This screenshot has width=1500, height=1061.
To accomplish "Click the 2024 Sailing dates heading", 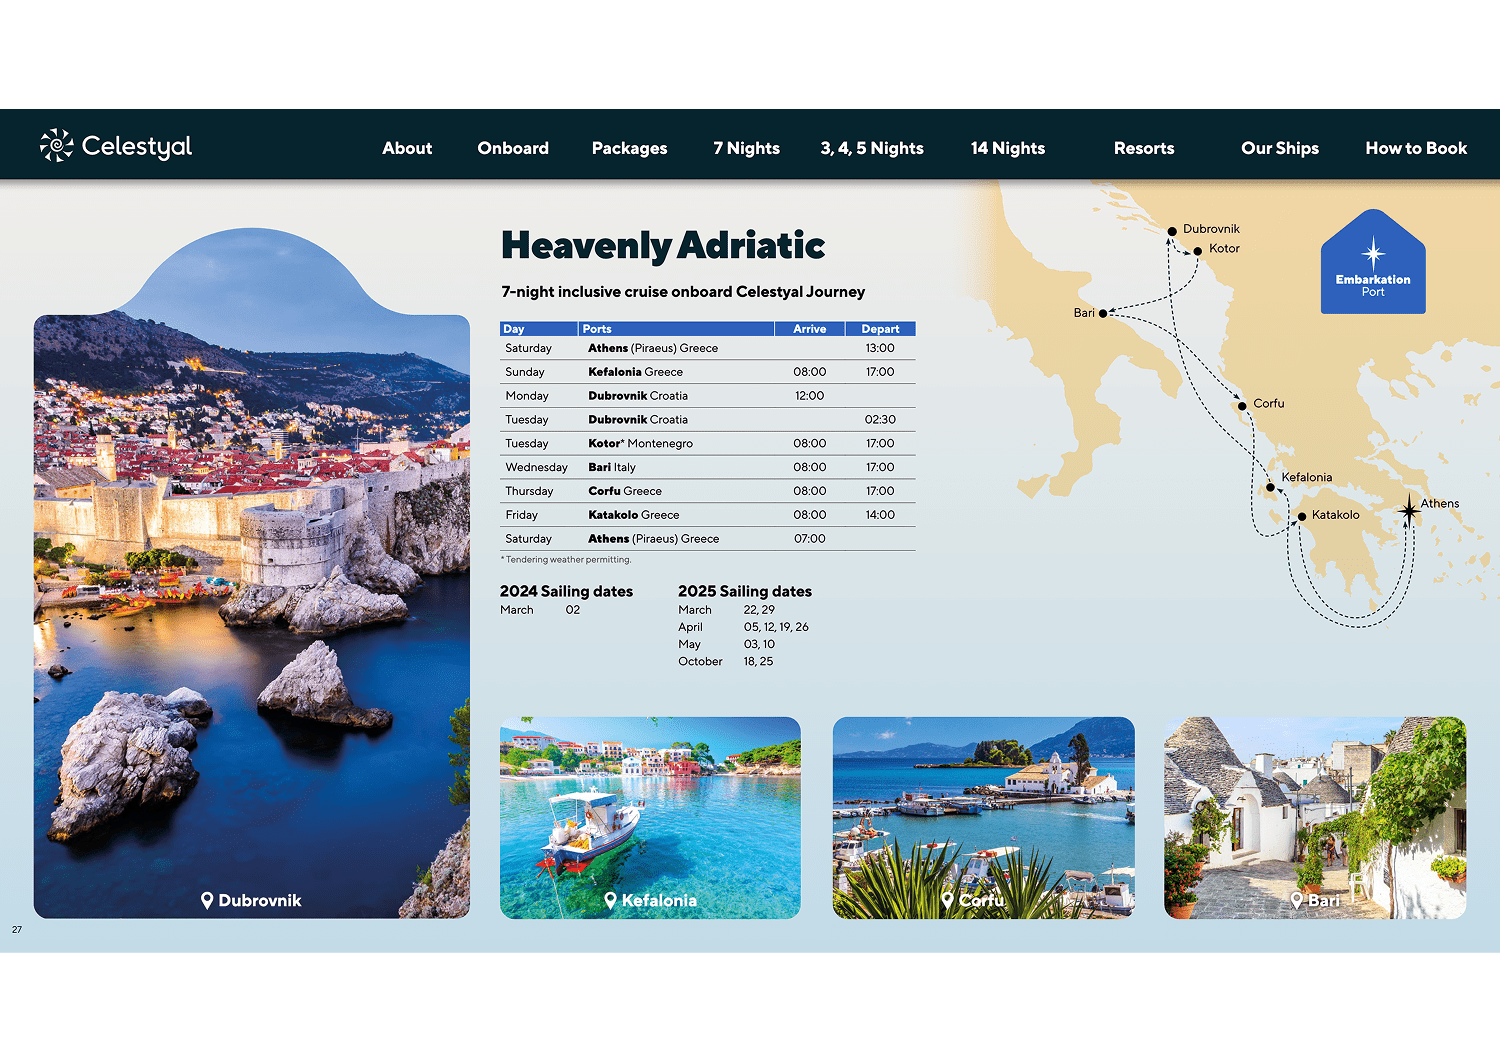I will (x=566, y=591).
